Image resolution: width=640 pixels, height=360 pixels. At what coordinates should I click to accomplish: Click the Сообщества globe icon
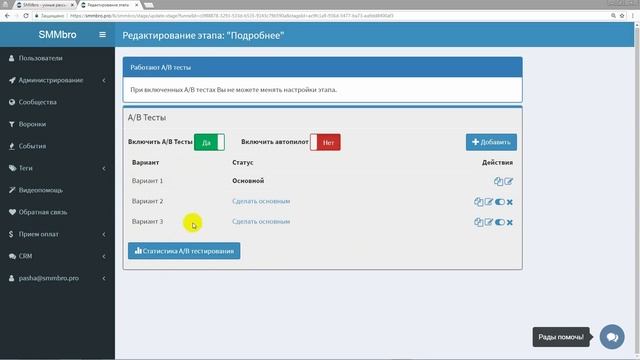coord(12,102)
